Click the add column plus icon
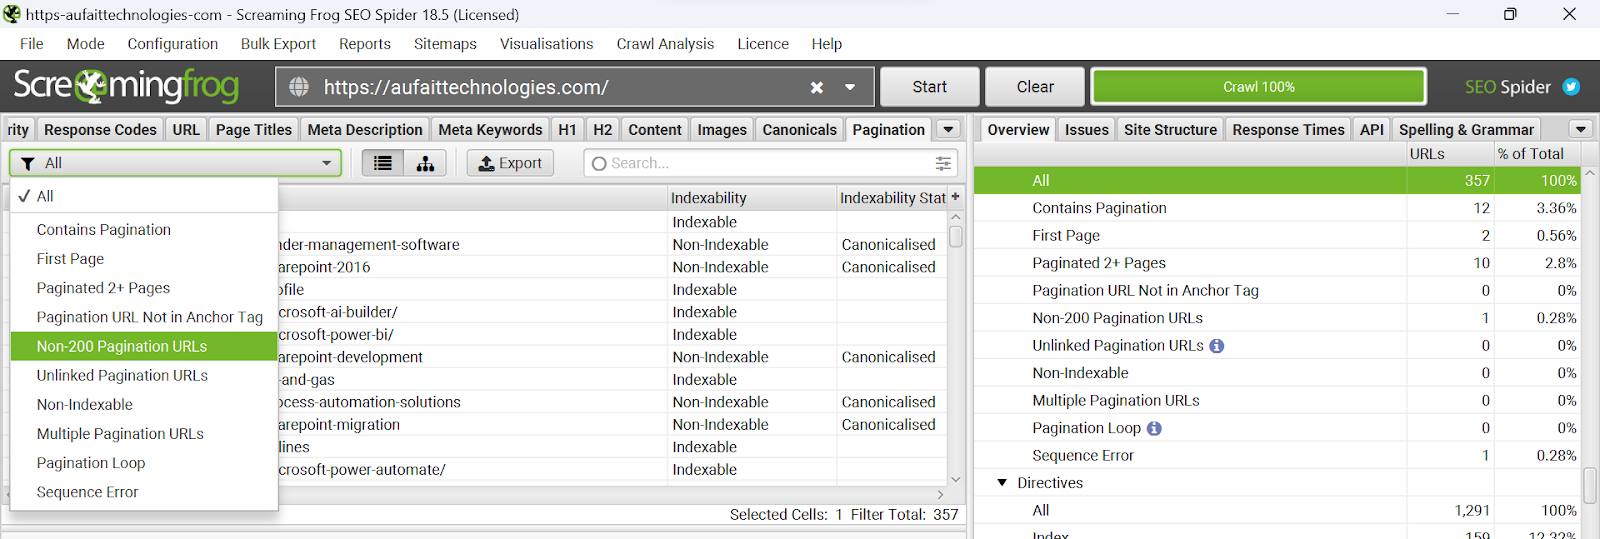 [x=955, y=197]
